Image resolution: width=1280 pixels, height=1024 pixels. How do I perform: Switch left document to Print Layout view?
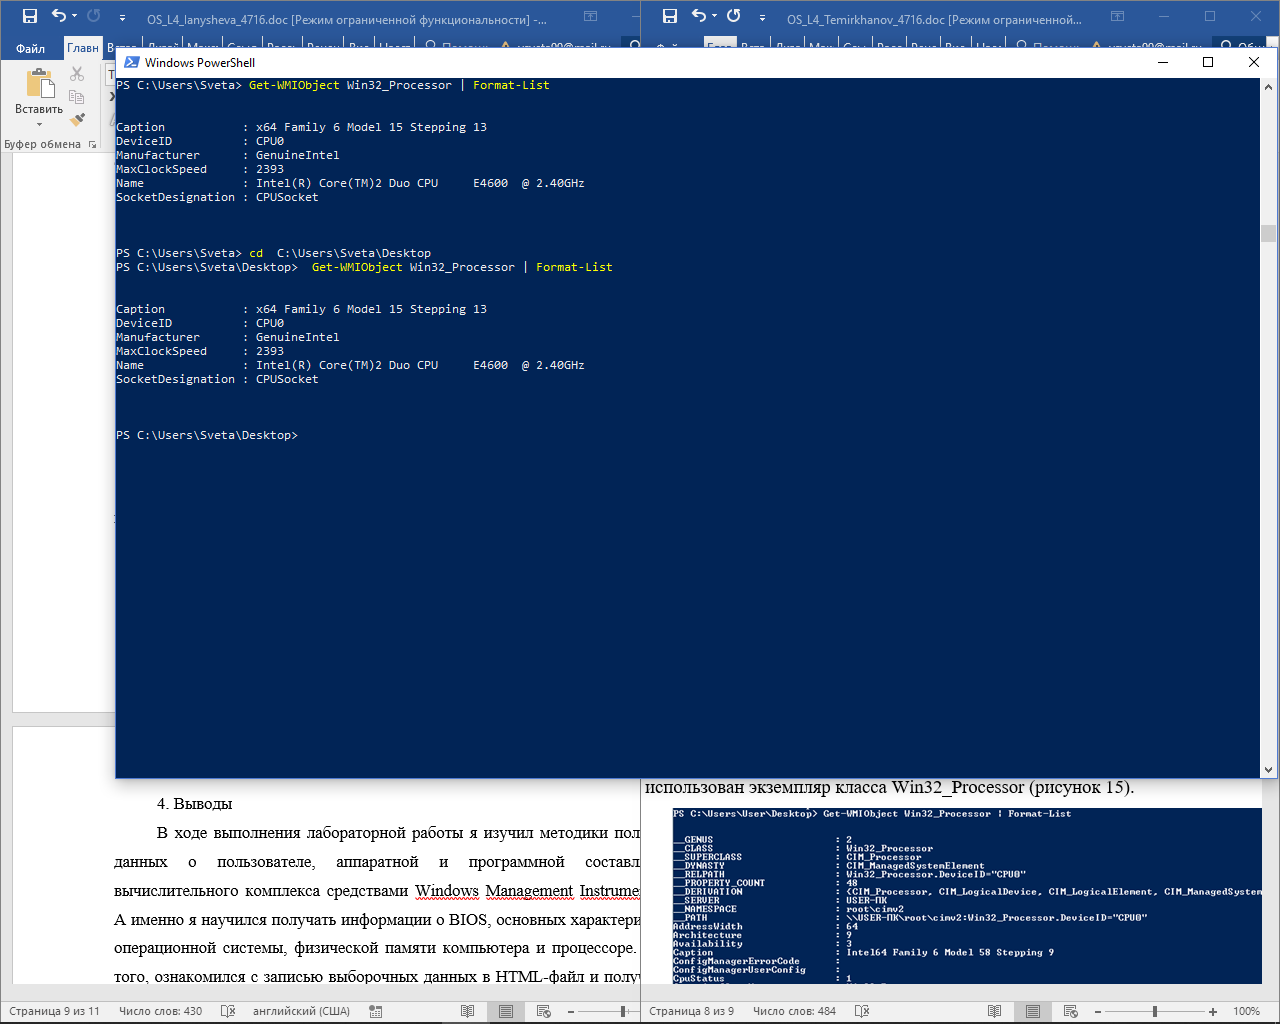coord(506,1011)
